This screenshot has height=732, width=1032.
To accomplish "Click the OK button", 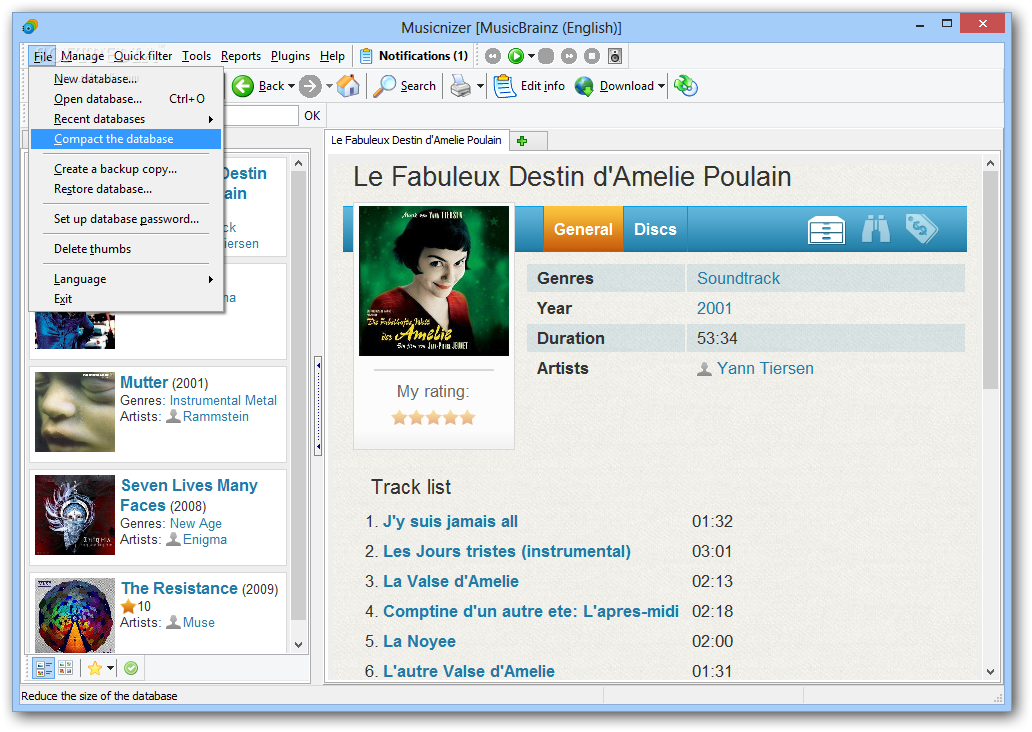I will coord(312,116).
